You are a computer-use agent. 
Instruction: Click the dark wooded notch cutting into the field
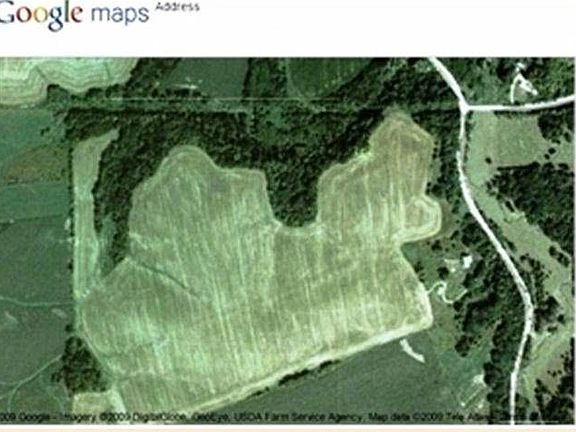(x=294, y=198)
